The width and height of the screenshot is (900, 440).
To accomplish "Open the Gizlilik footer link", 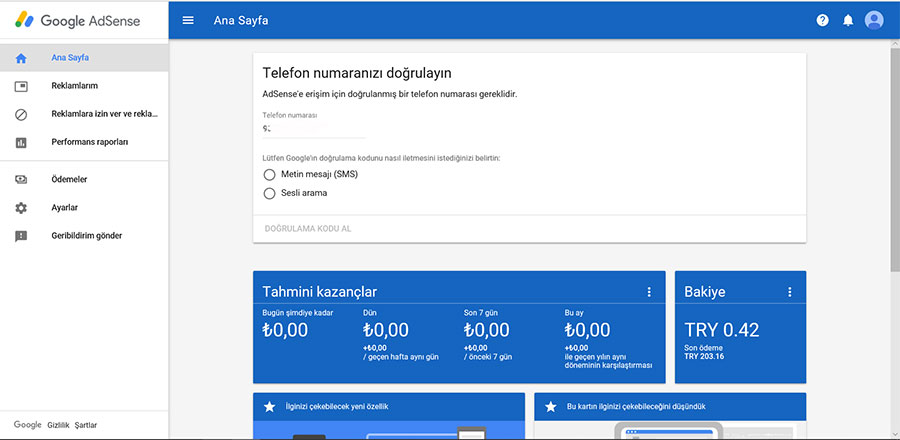I will point(58,426).
